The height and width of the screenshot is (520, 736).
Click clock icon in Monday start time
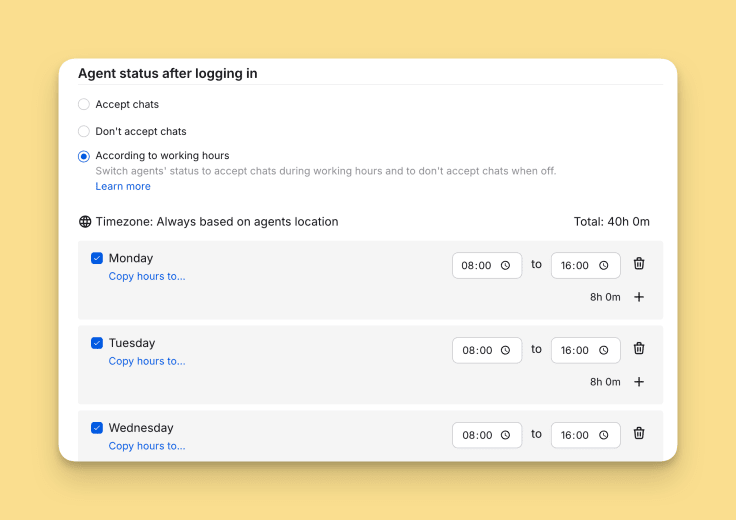coord(505,266)
